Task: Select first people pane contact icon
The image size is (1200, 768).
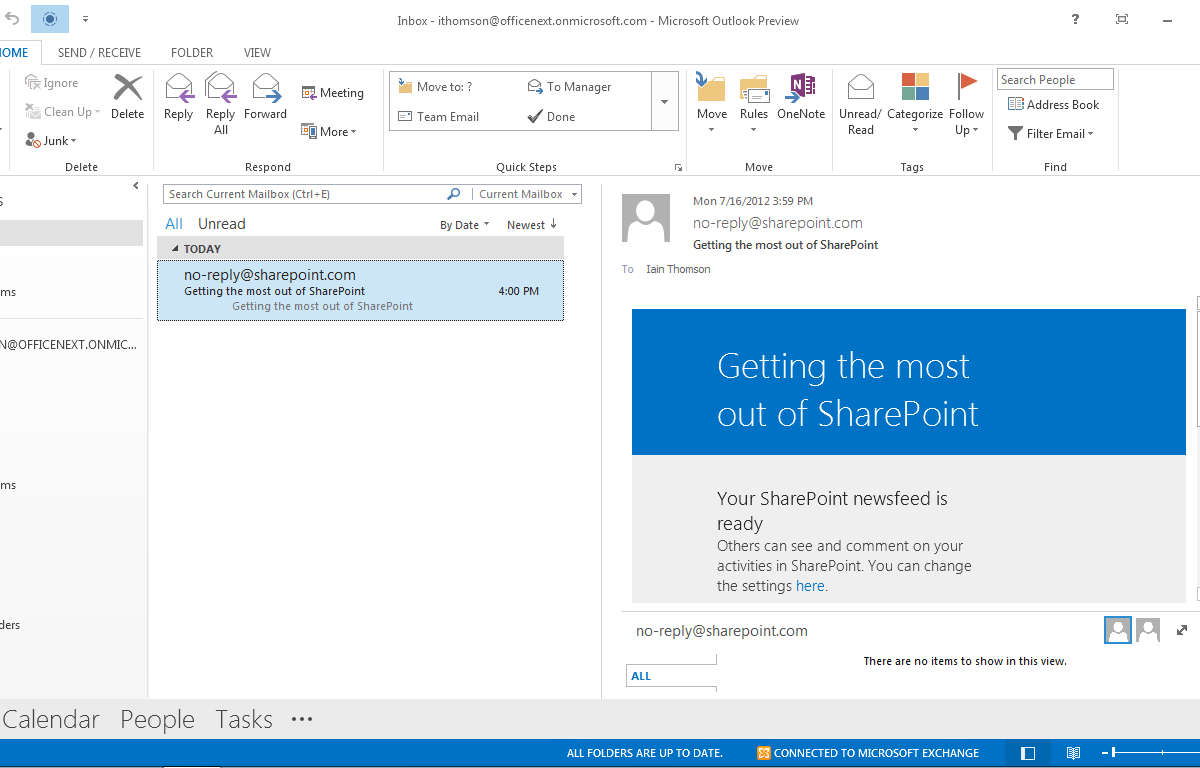Action: click(x=1118, y=630)
